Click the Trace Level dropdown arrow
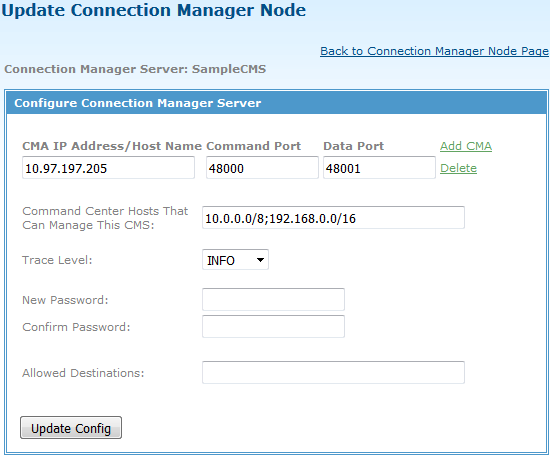 click(x=260, y=260)
